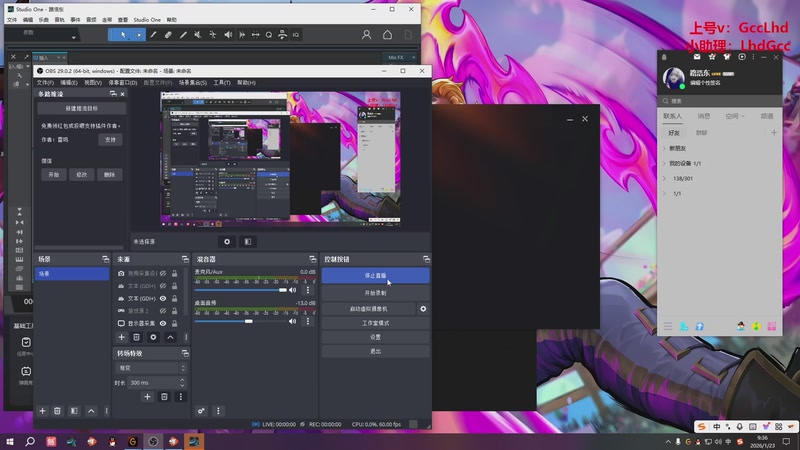The image size is (800, 450).
Task: Click Start Recording in OBS controls
Action: point(376,293)
